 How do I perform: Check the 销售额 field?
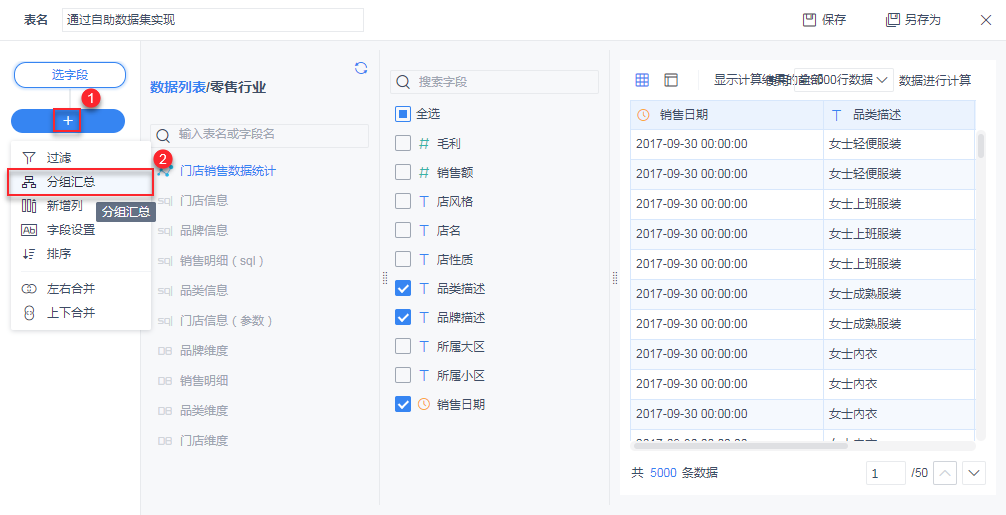[403, 173]
